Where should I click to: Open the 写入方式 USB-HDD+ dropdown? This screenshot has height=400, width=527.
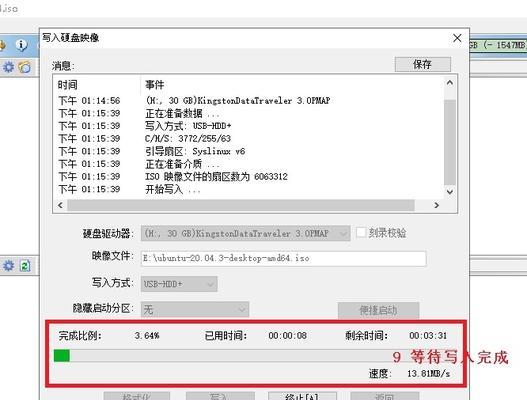(179, 284)
